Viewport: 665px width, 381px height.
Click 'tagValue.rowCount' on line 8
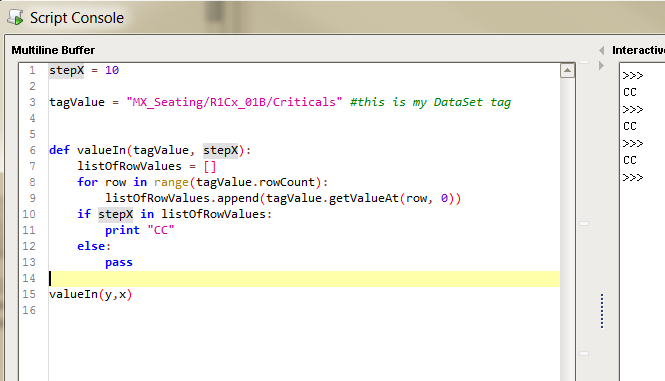pos(255,182)
